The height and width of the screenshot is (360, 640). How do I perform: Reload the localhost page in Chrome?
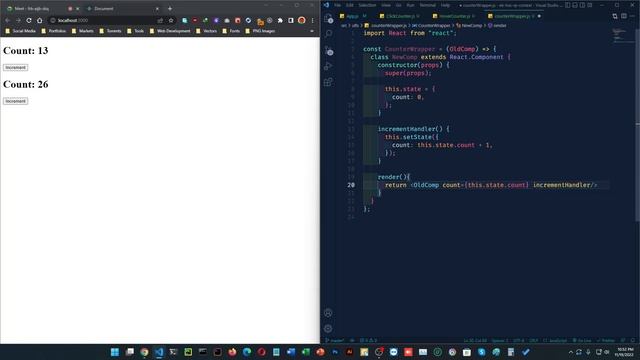(29, 20)
